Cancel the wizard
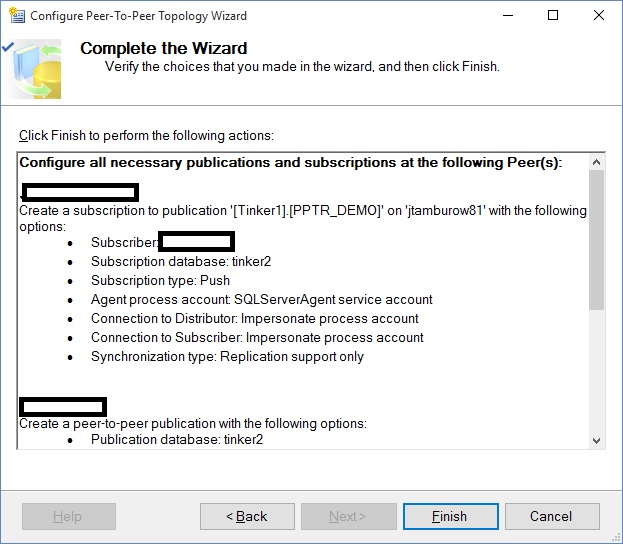The height and width of the screenshot is (544, 623). click(x=551, y=516)
